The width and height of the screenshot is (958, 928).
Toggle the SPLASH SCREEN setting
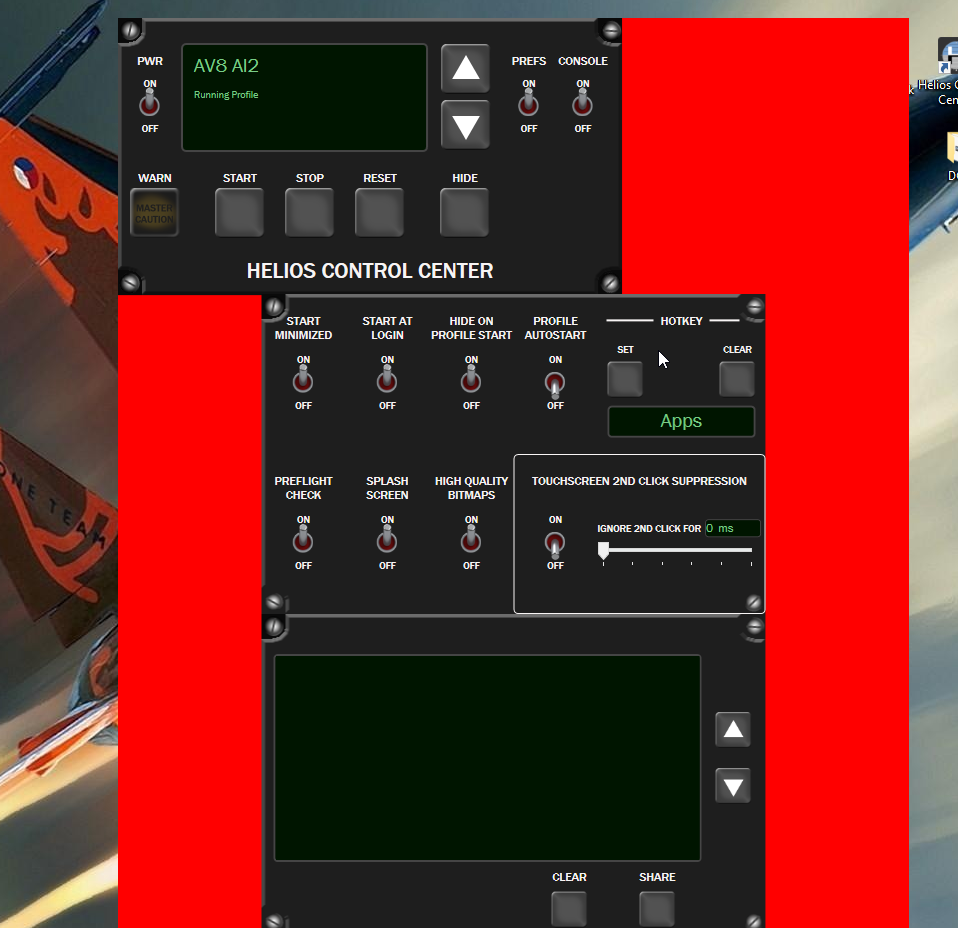(387, 540)
